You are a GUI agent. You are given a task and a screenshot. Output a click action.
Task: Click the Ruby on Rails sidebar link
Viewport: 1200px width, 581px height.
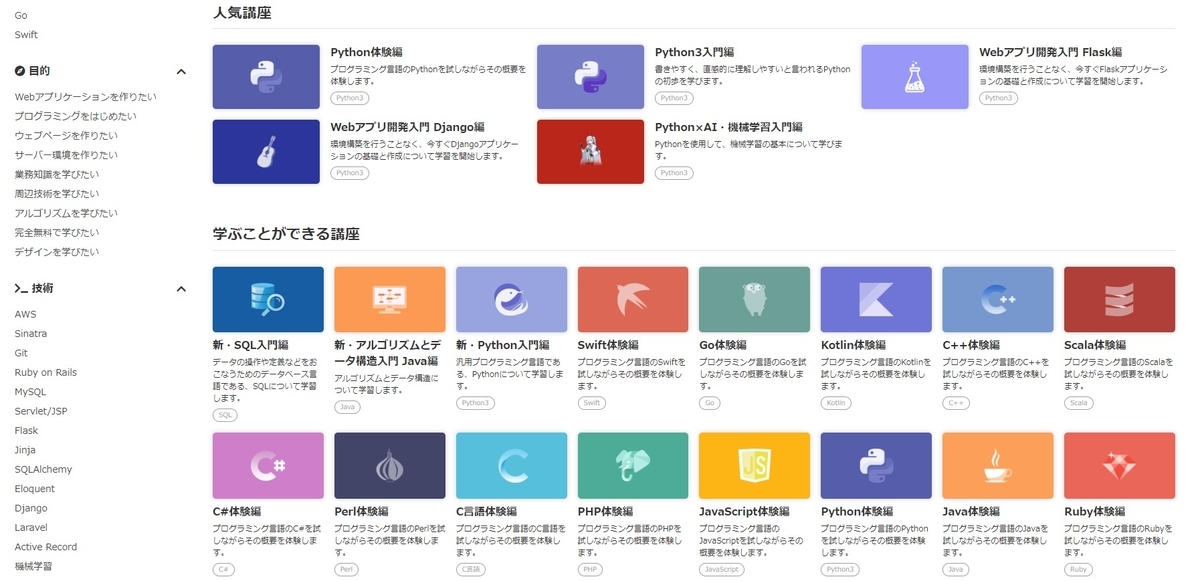(47, 372)
